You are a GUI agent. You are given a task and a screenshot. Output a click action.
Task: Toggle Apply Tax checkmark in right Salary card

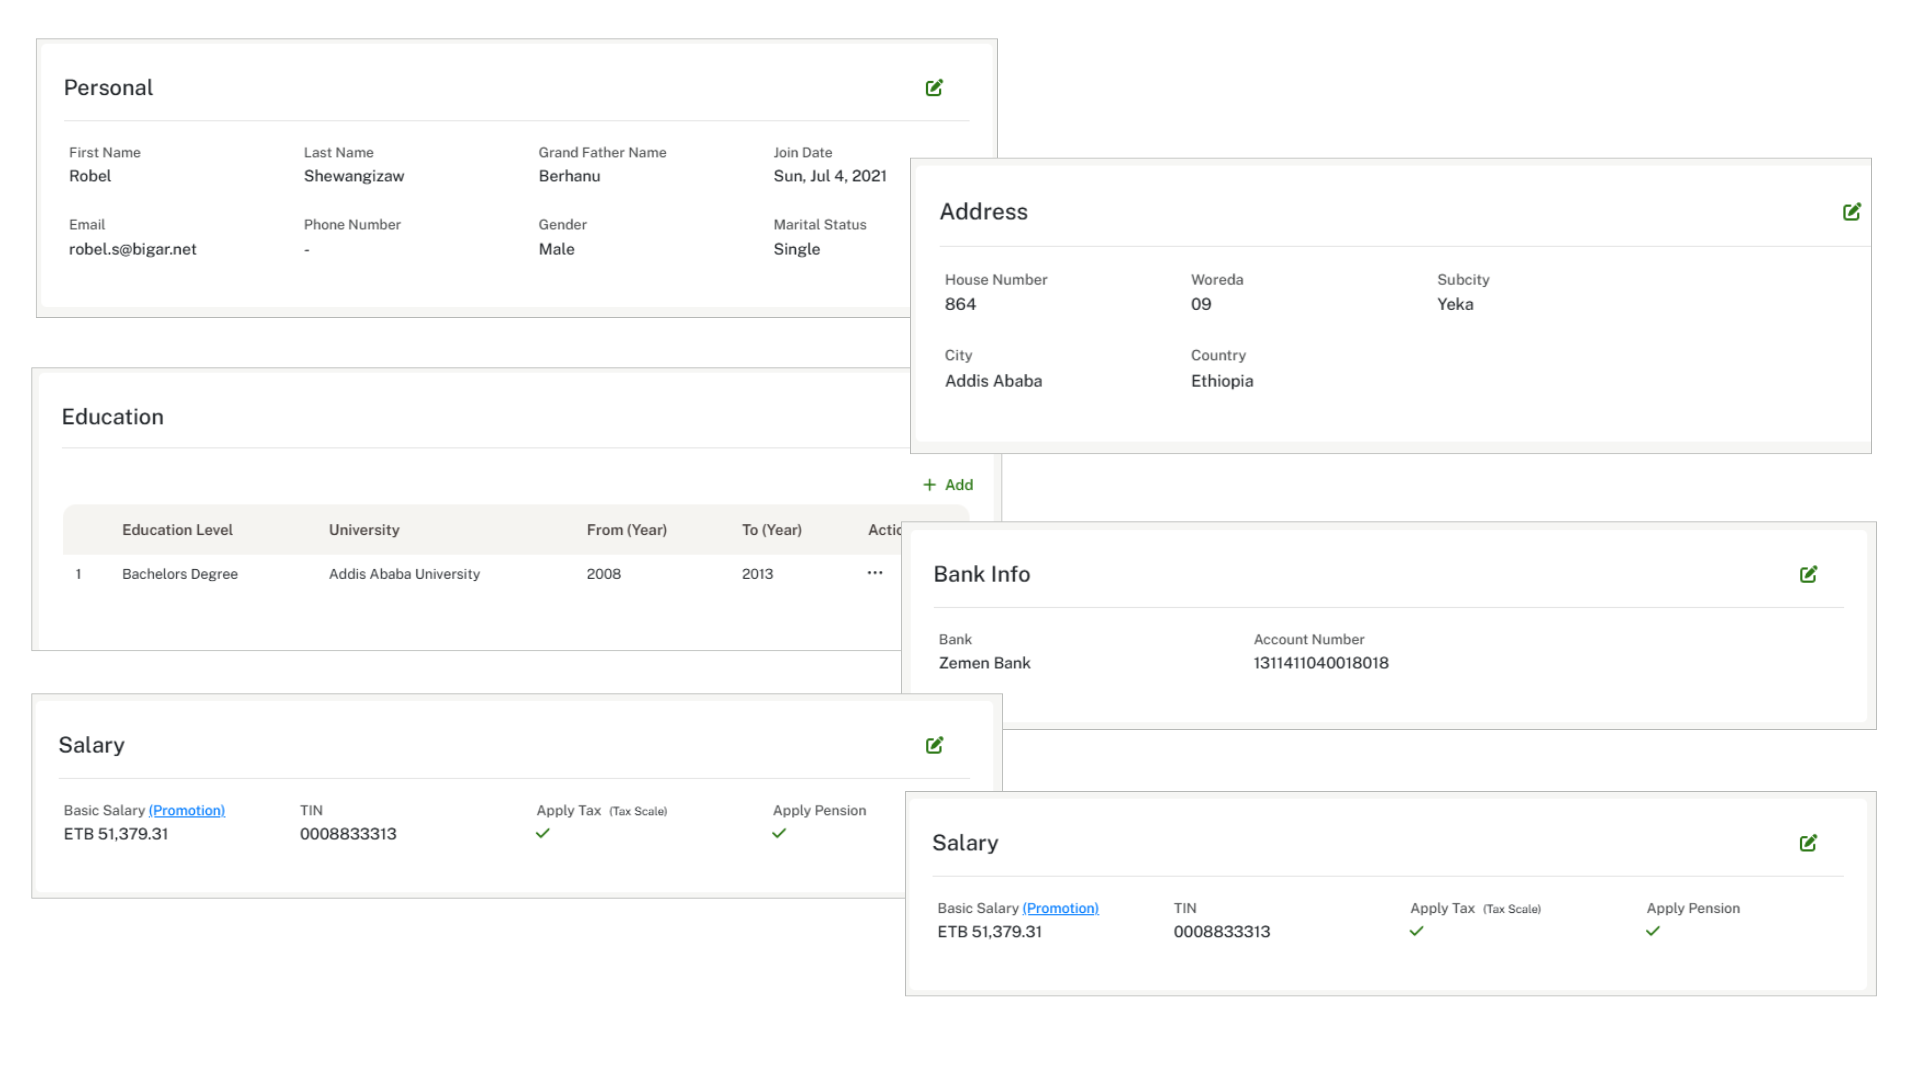pos(1416,931)
